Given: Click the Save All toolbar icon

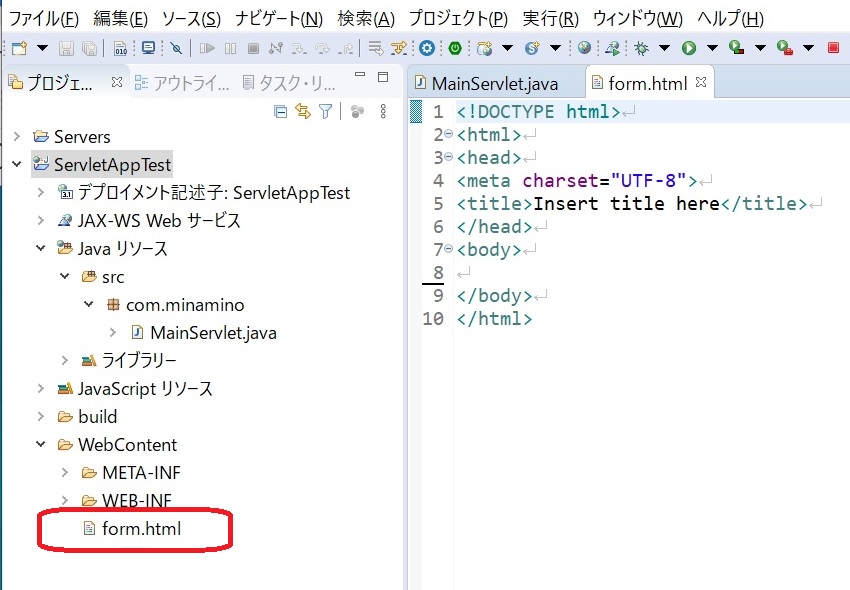Looking at the screenshot, I should [89, 48].
